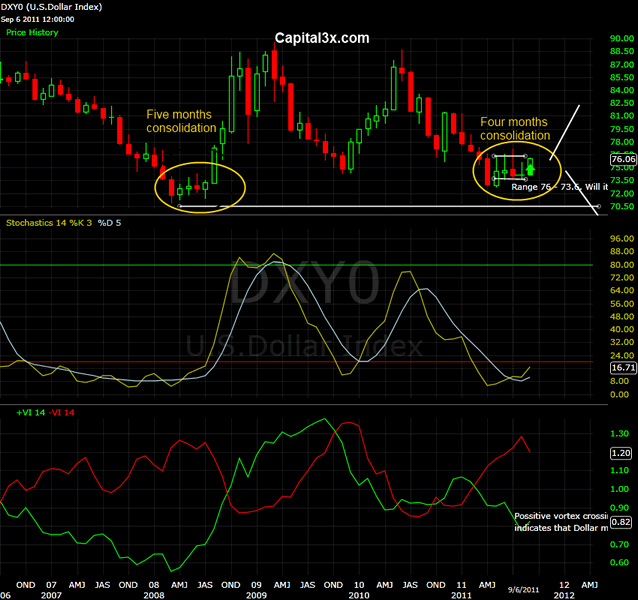Click the green up arrow marker on latest candle
The height and width of the screenshot is (600, 638).
[x=530, y=169]
